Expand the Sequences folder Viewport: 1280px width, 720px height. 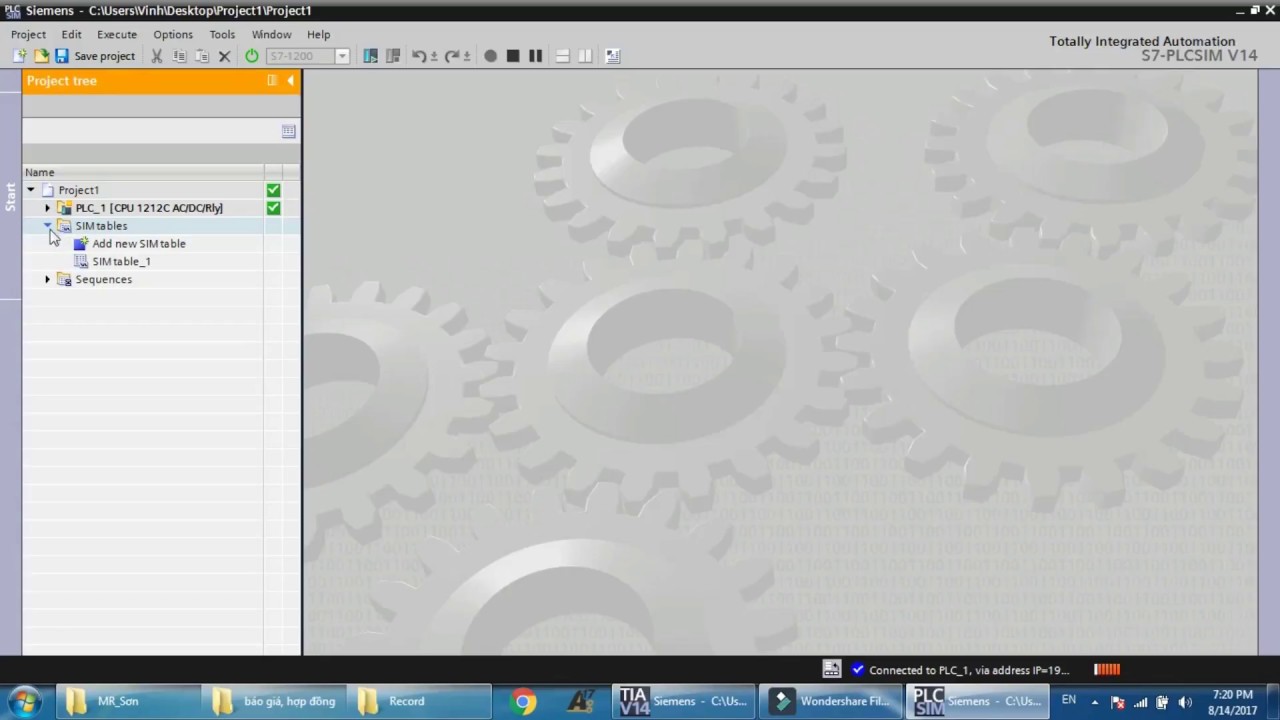tap(47, 280)
